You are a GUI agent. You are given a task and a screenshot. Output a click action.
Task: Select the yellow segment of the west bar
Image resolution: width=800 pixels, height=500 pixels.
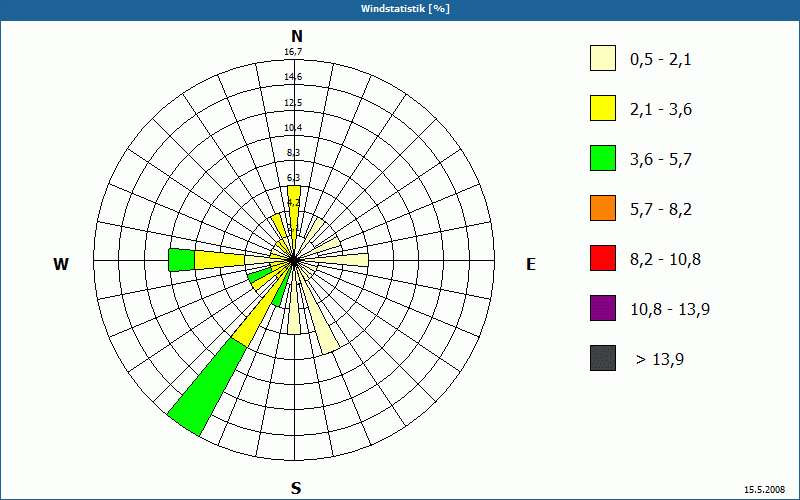point(219,260)
